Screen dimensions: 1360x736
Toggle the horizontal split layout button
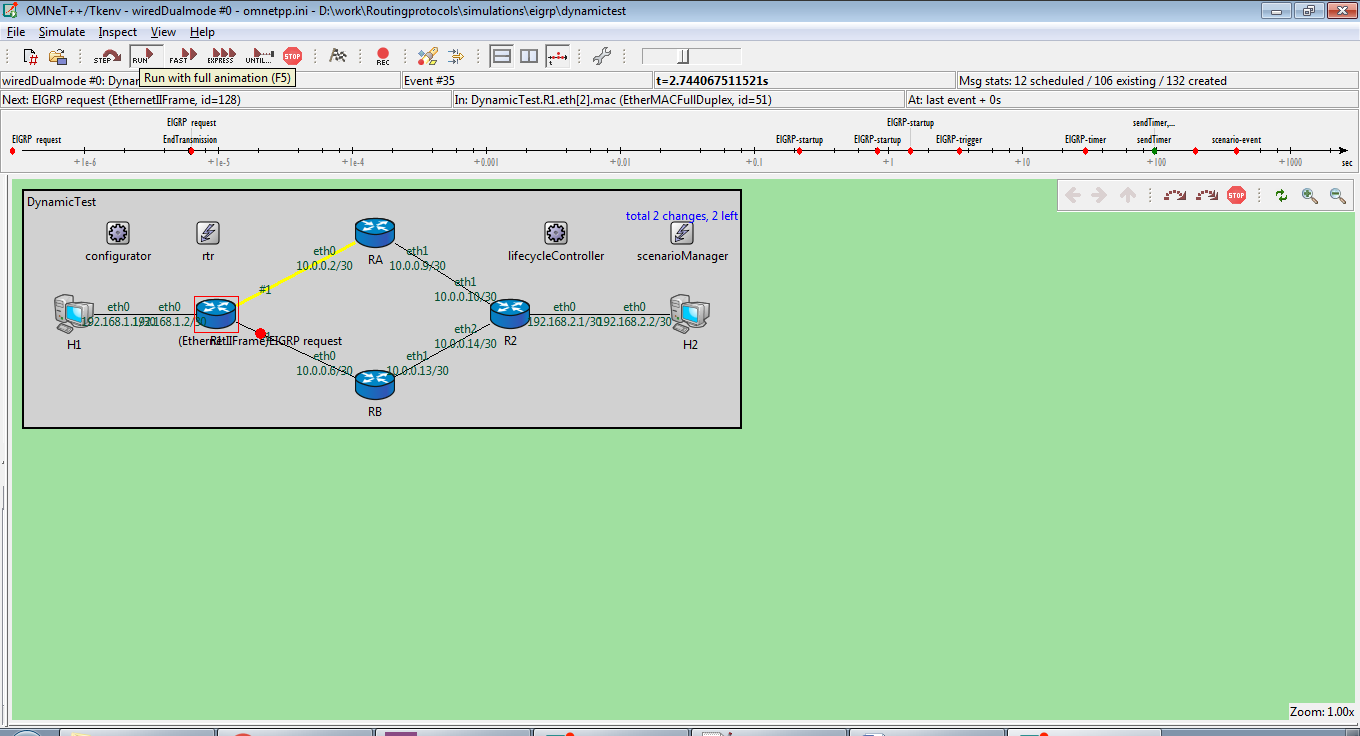point(502,56)
